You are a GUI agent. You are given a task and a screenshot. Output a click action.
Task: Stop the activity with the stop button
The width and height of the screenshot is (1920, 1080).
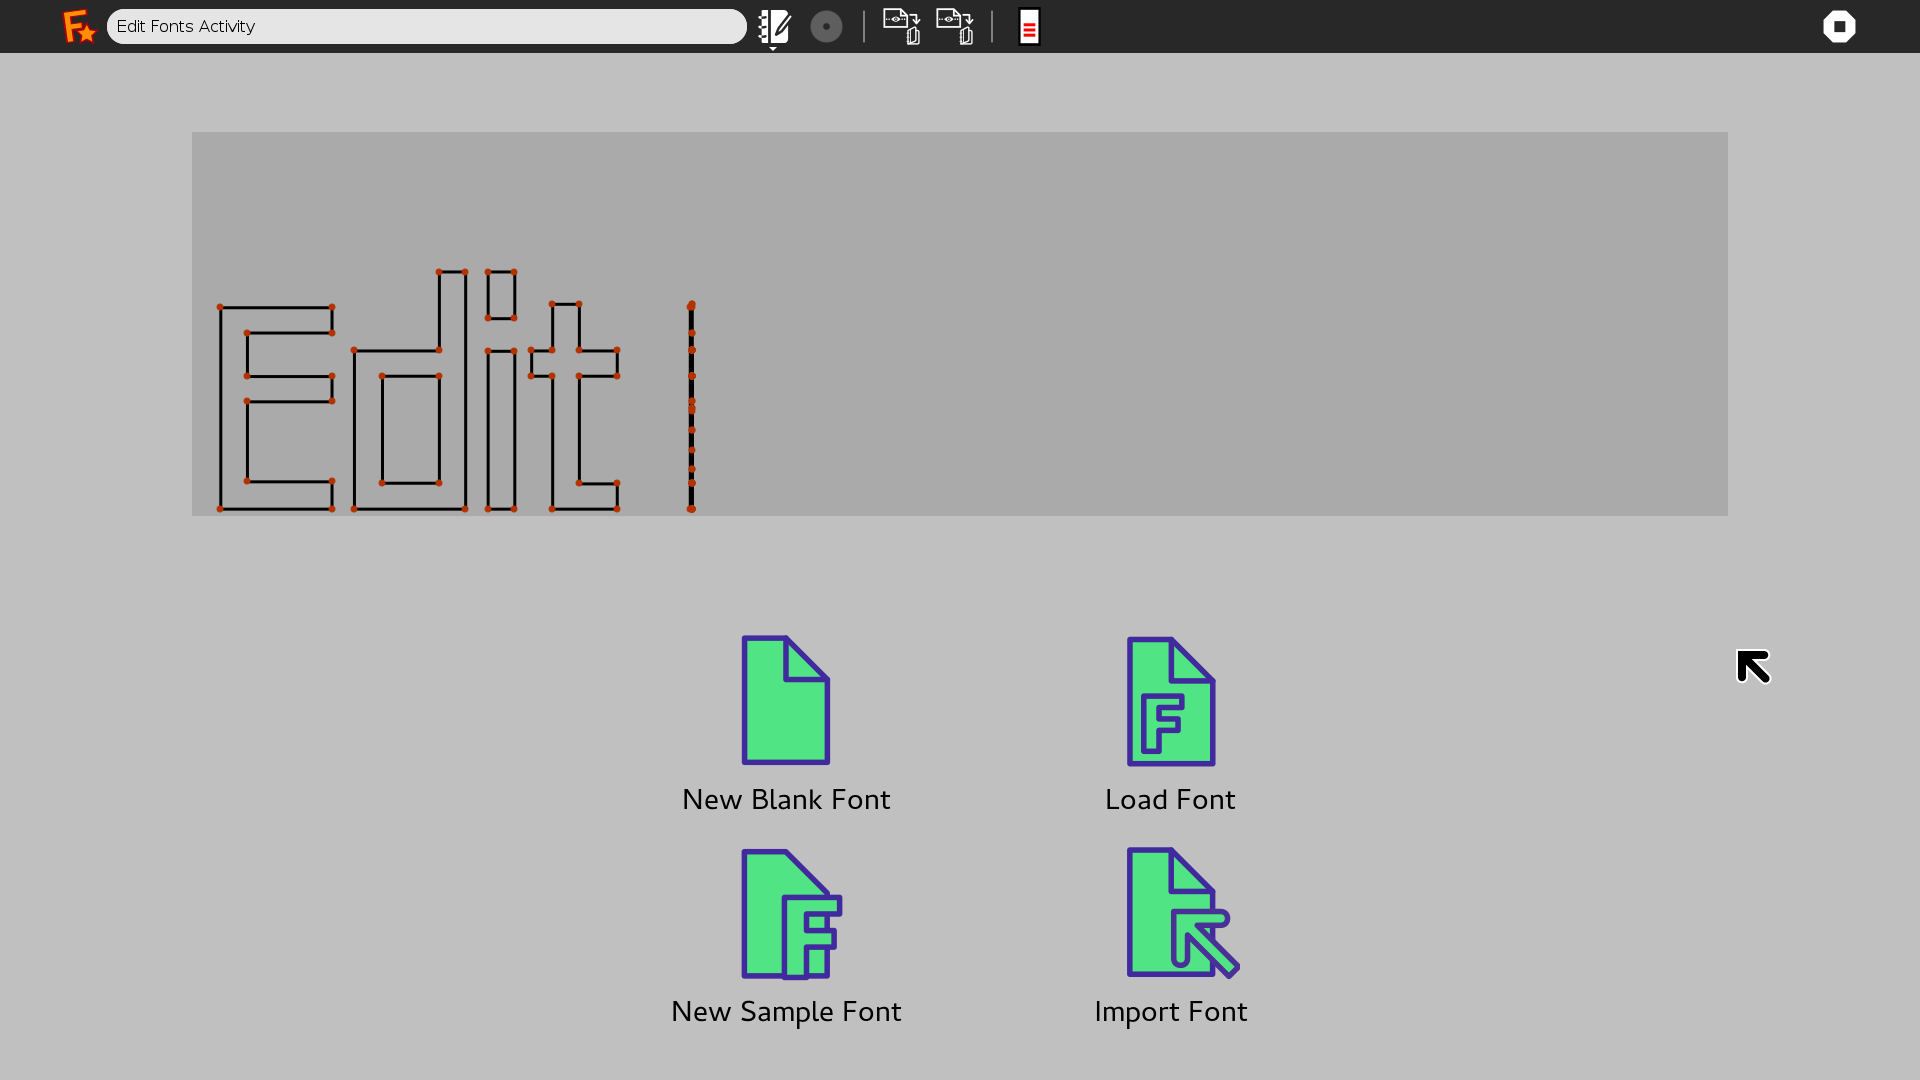coord(1838,27)
